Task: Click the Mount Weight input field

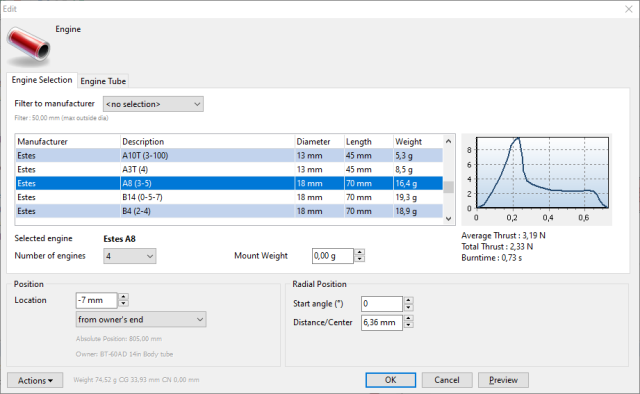Action: [x=333, y=256]
